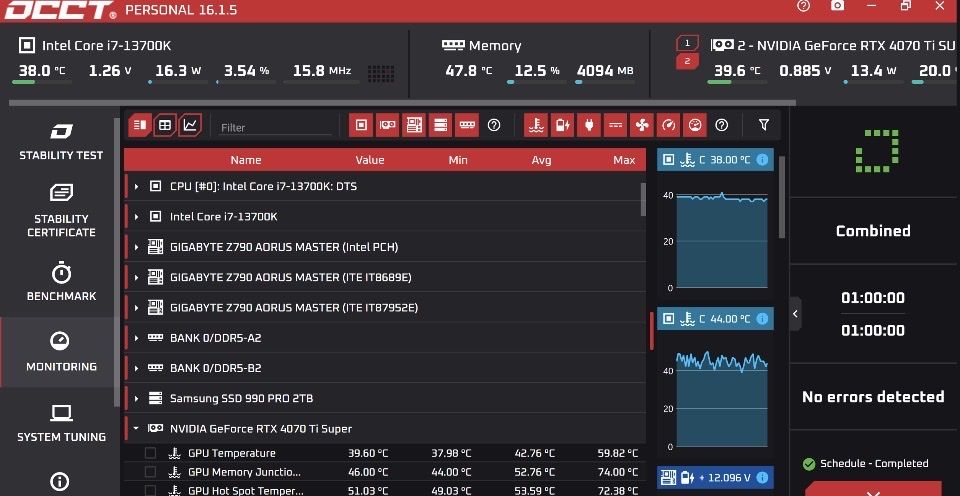Toggle the GPU device filter icon
This screenshot has width=960, height=496.
(x=387, y=125)
